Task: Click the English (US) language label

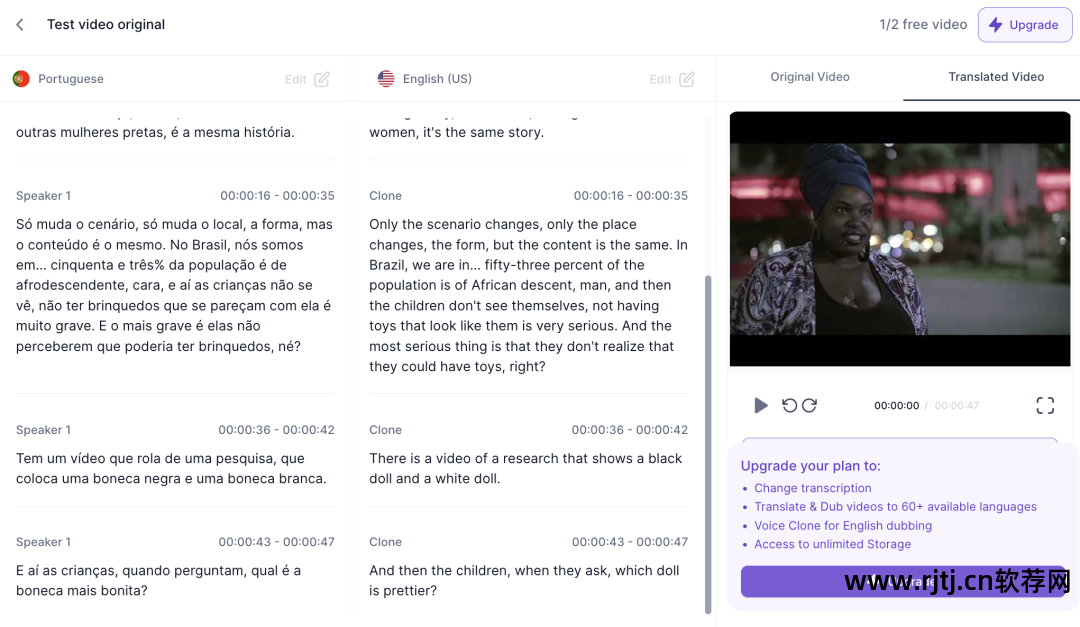Action: click(437, 79)
